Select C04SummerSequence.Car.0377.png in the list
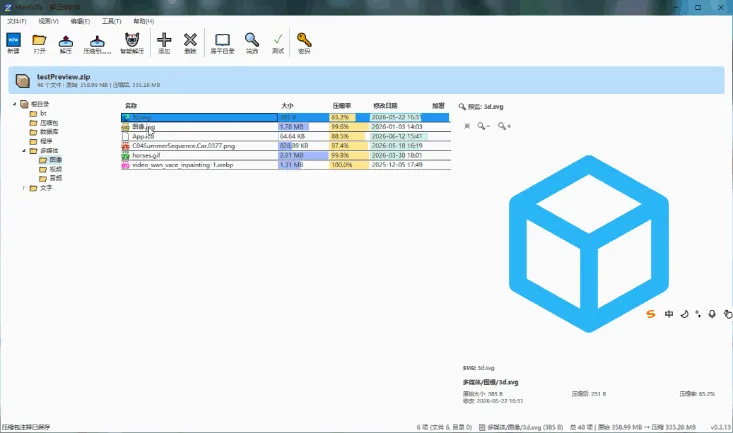This screenshot has width=733, height=433. (x=285, y=146)
